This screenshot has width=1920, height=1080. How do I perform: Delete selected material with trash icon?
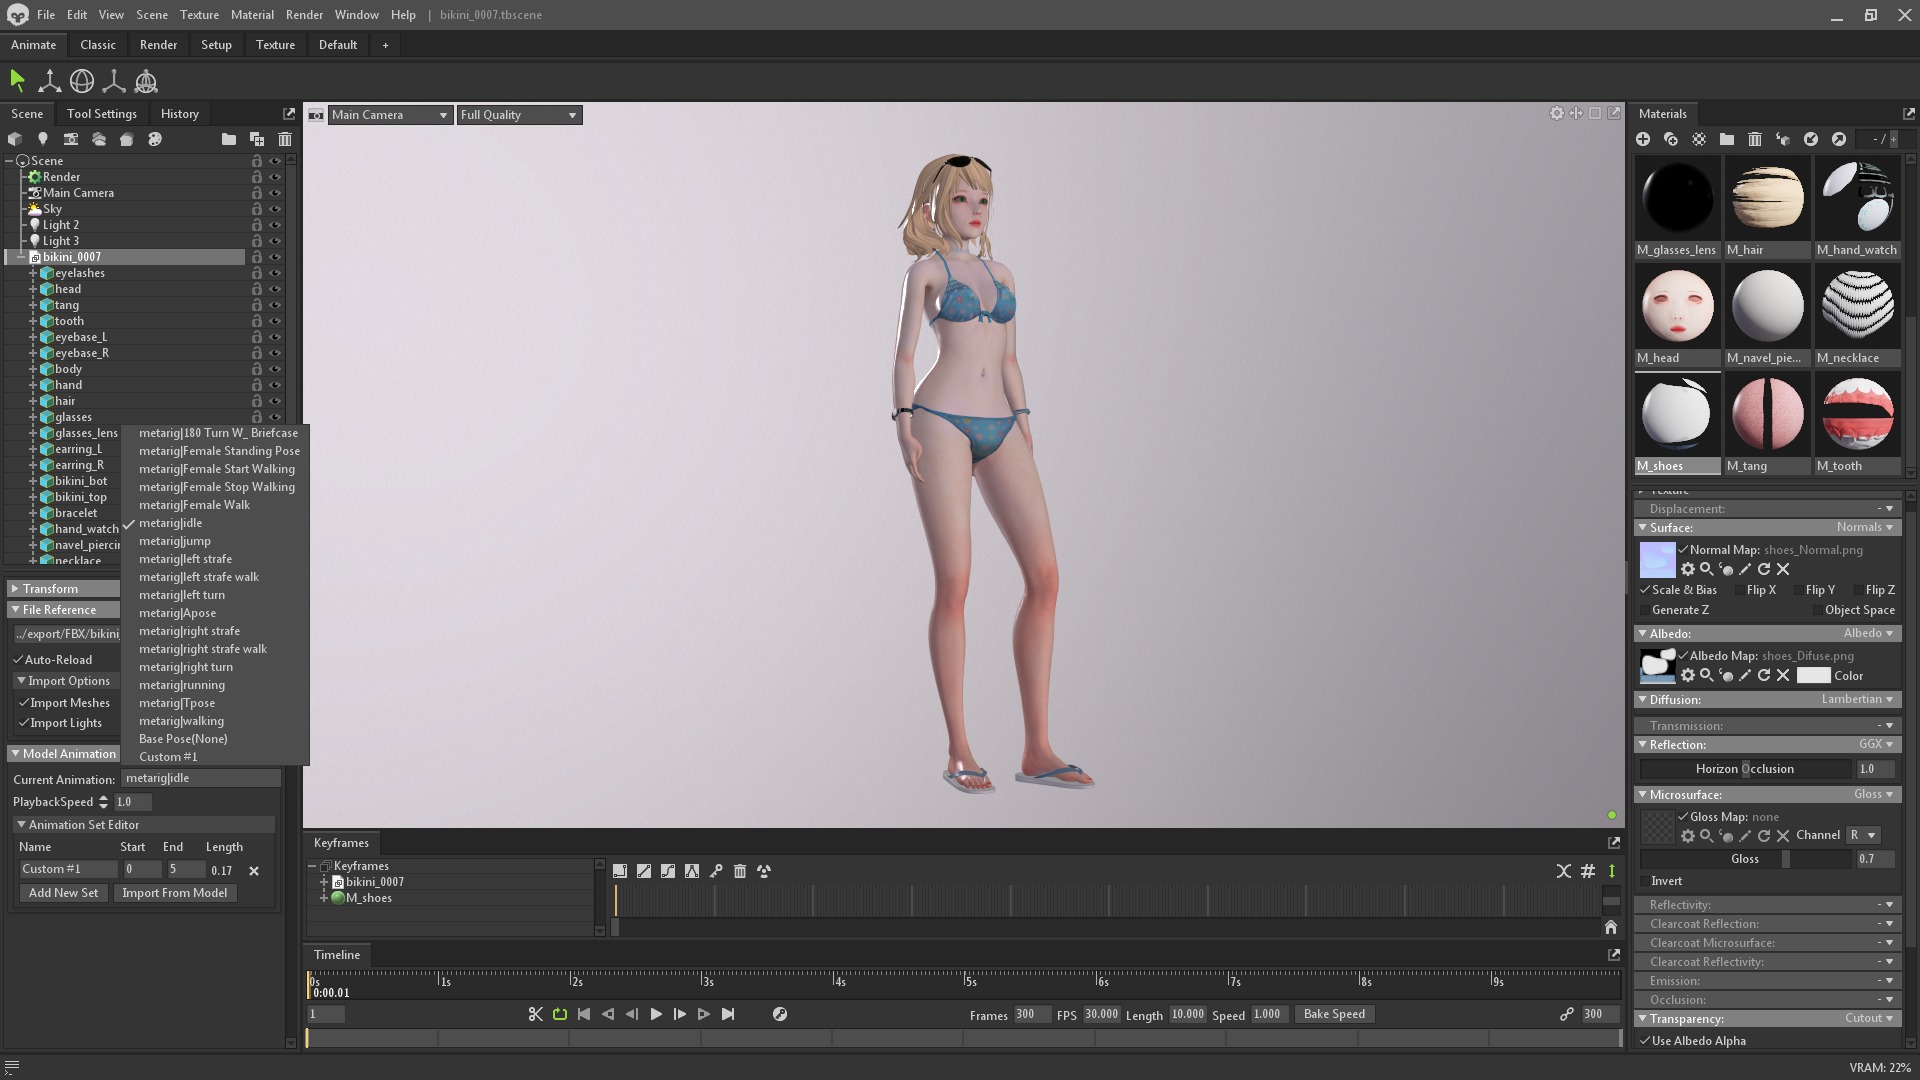[1755, 139]
